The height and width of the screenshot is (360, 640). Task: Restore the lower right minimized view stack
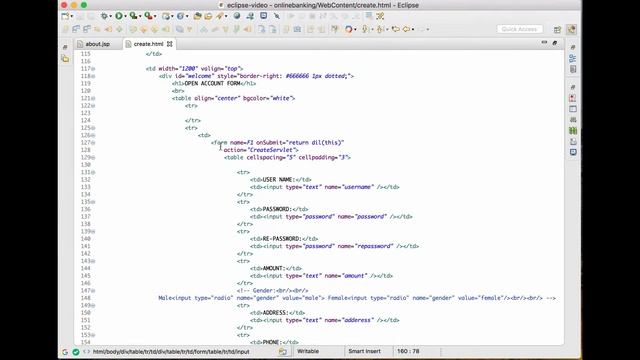pyautogui.click(x=573, y=87)
